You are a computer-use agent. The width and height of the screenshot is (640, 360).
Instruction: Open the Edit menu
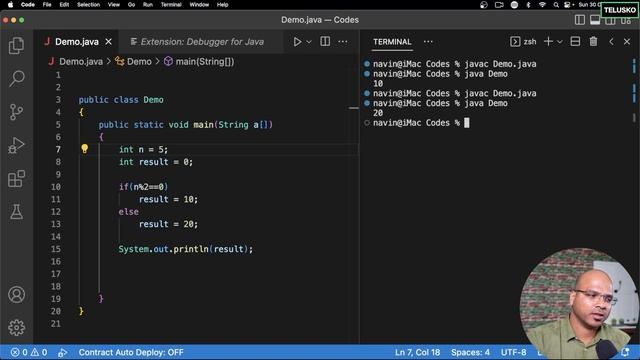click(64, 5)
